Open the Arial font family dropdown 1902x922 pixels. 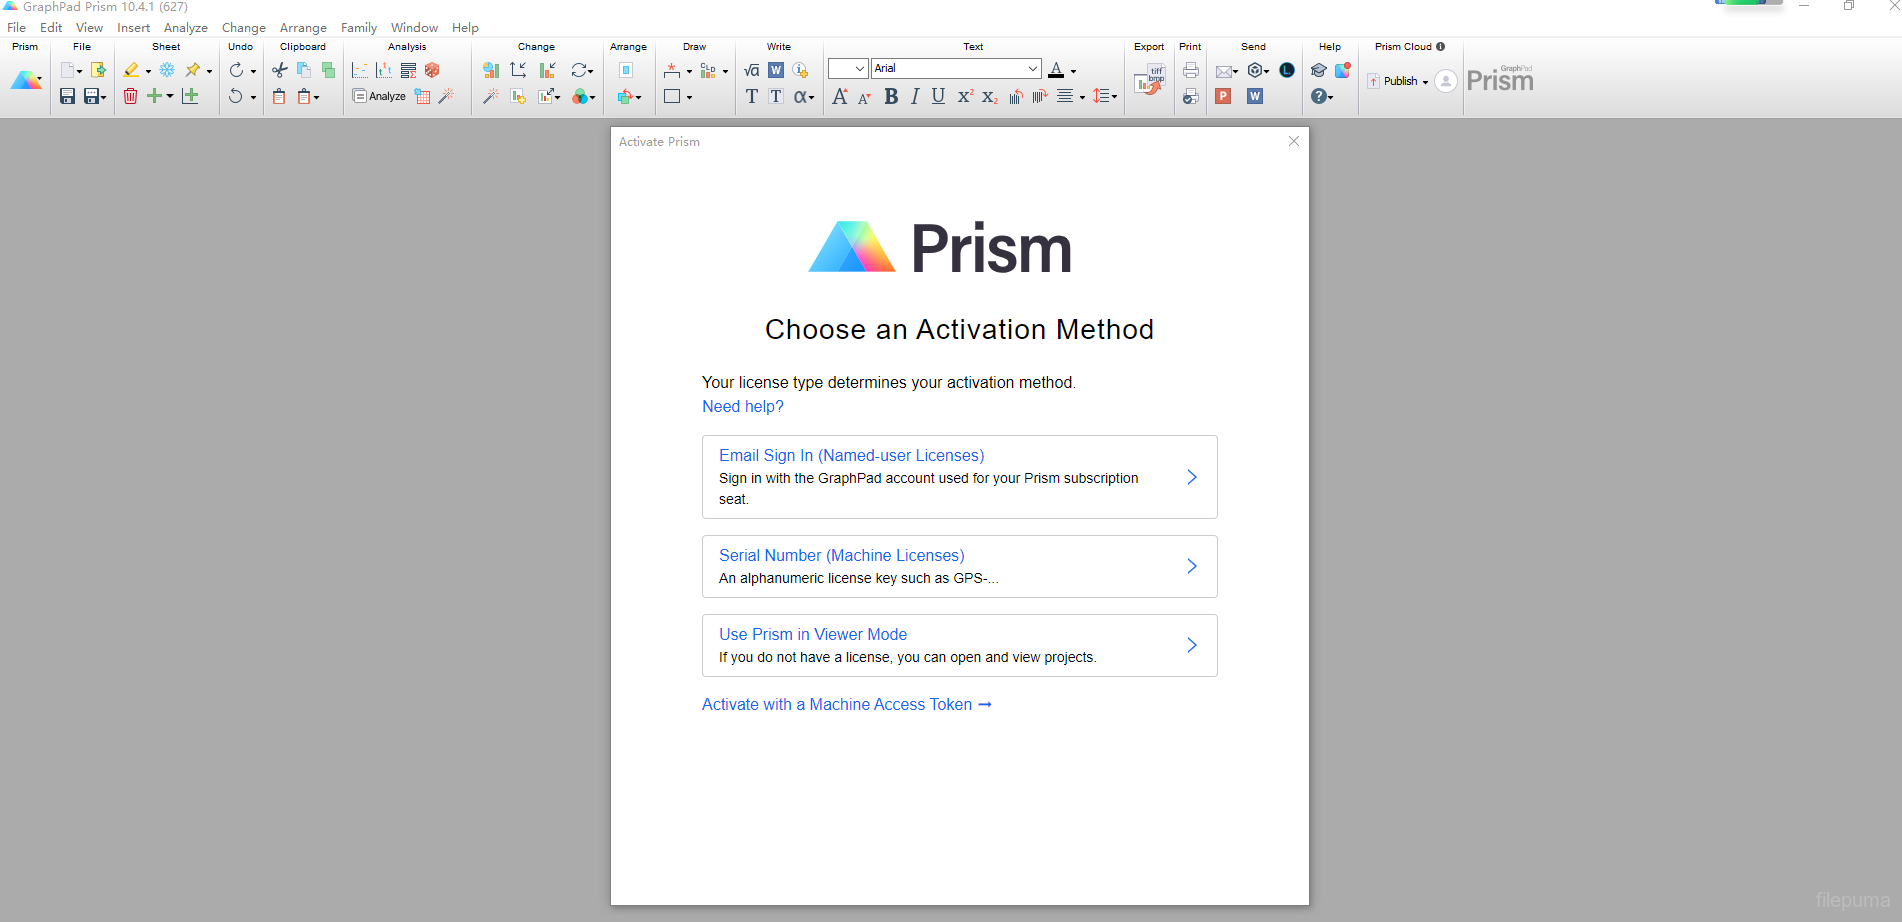(1031, 68)
